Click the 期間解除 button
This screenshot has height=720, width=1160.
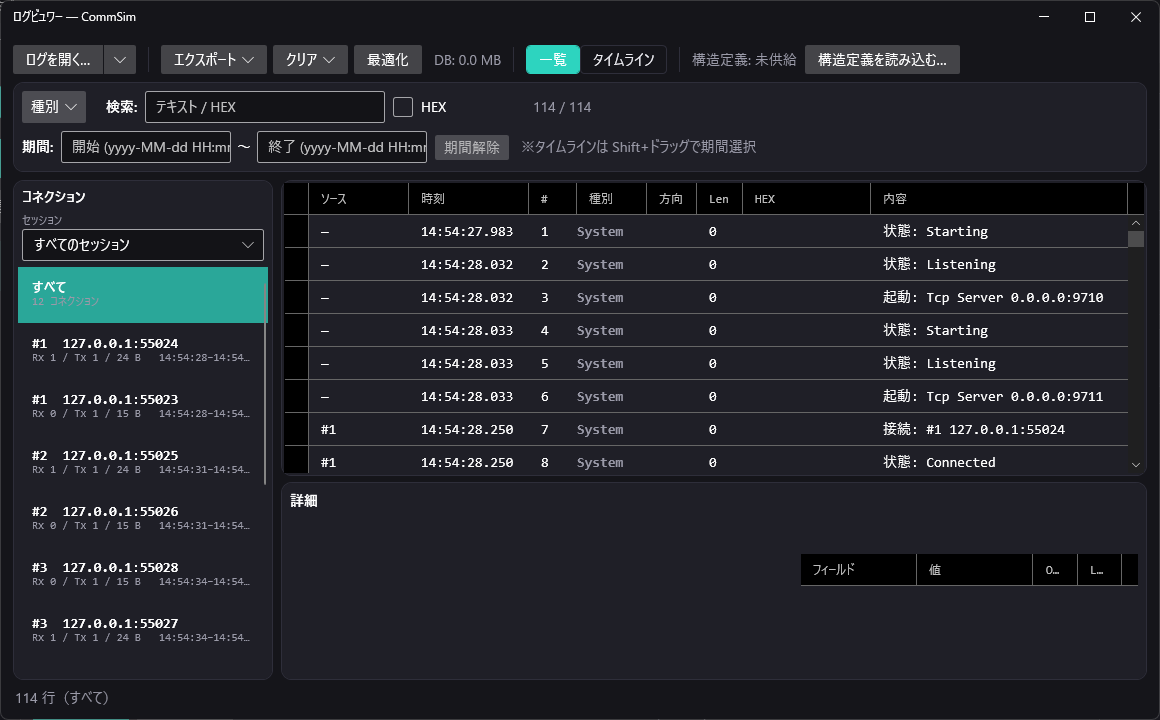coord(472,147)
